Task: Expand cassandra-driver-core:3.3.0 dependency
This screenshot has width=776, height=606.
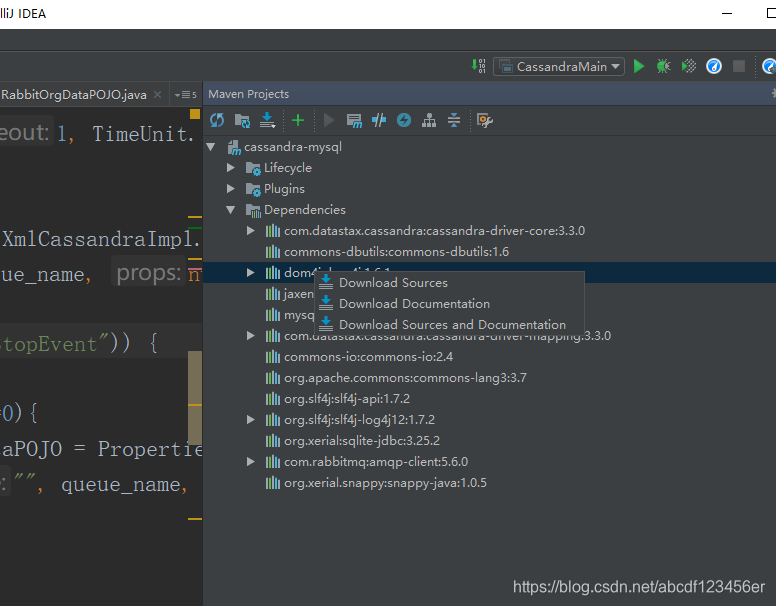Action: coord(251,231)
